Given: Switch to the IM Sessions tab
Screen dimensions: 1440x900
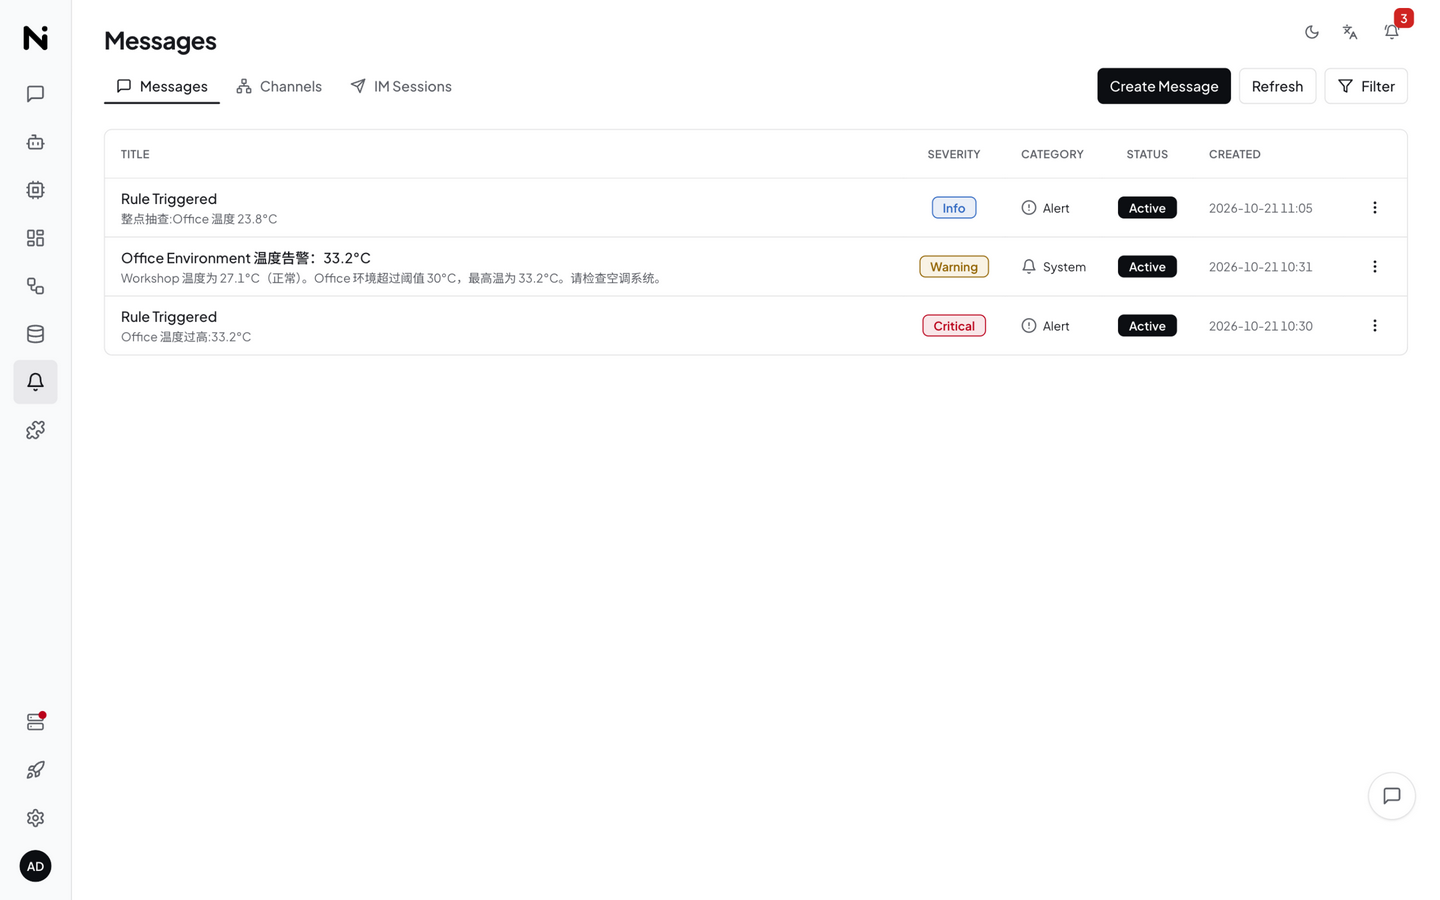Looking at the screenshot, I should [x=401, y=86].
